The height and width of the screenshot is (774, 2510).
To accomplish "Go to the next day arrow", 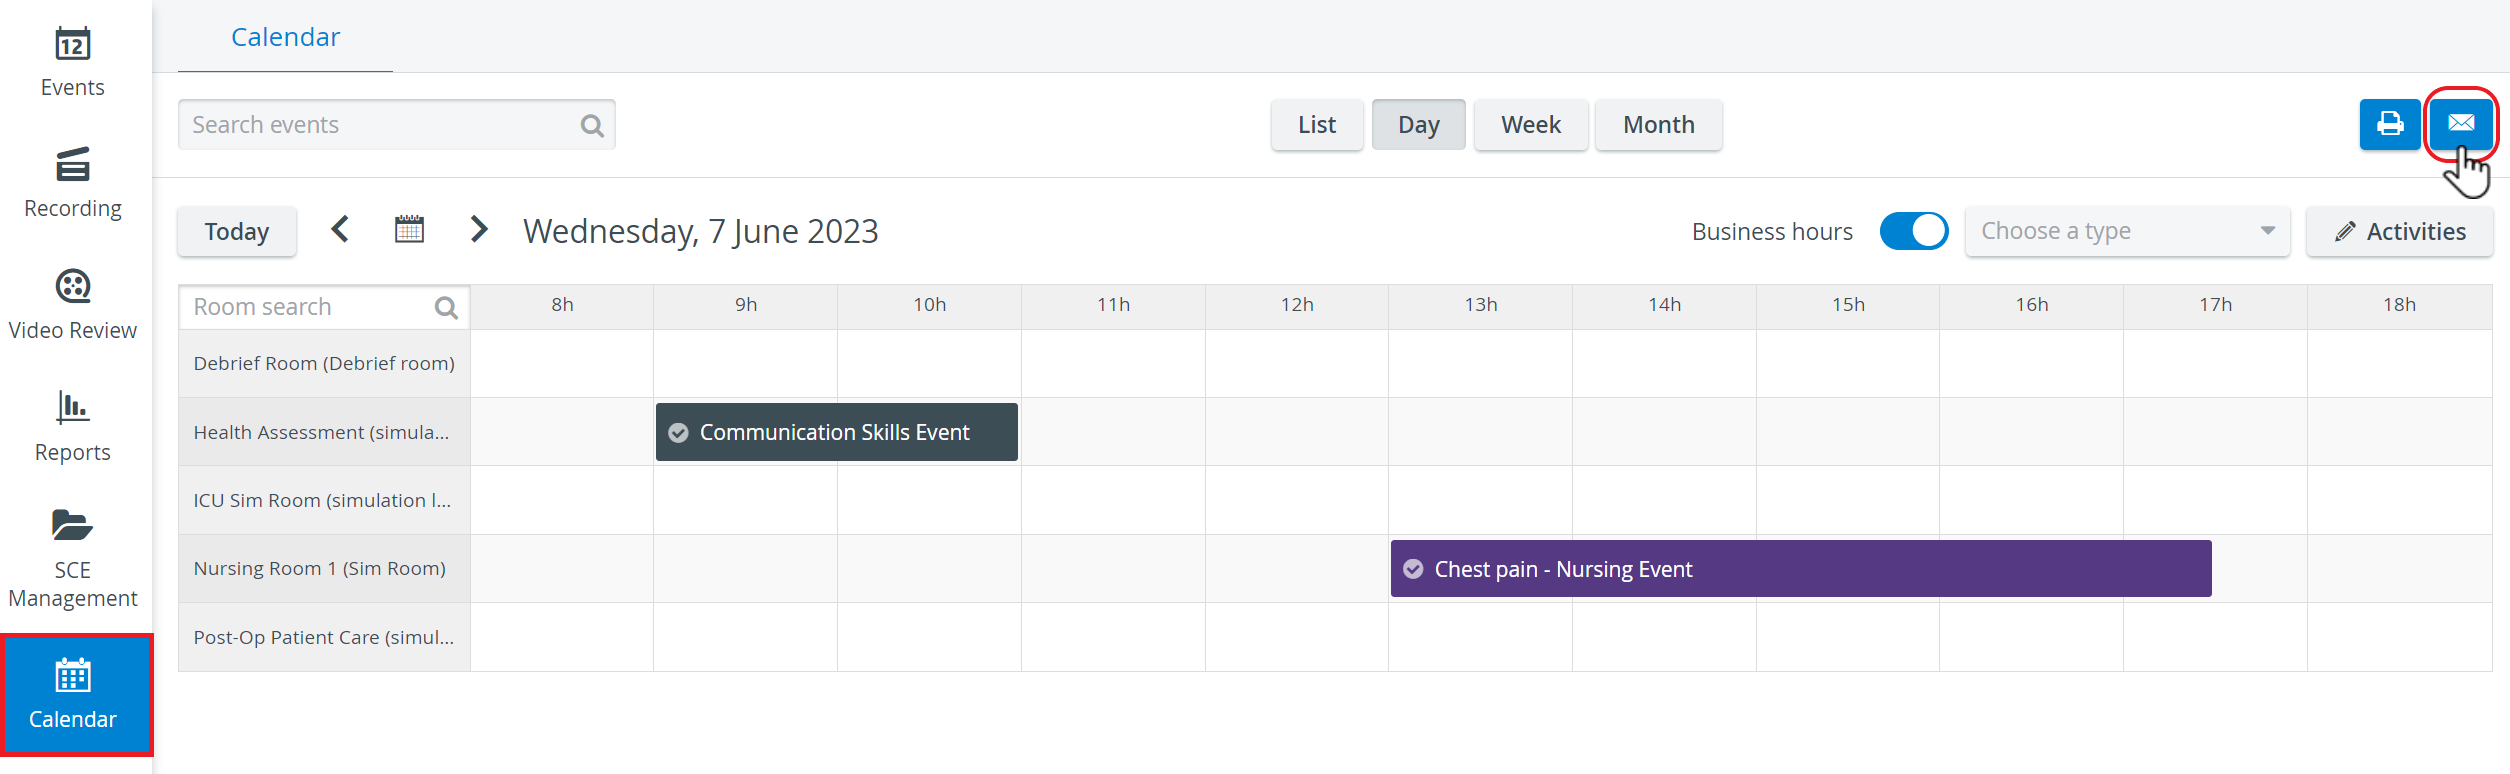I will [x=479, y=230].
